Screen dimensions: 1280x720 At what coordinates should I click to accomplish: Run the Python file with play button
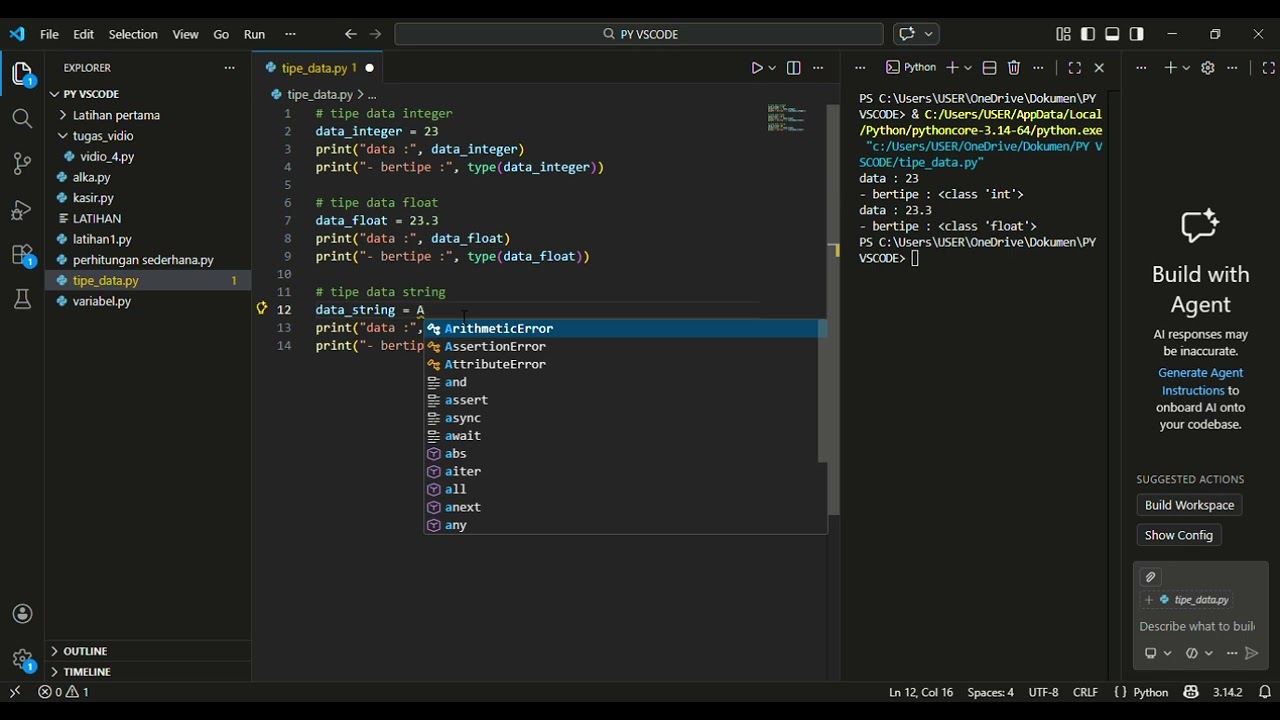point(757,68)
